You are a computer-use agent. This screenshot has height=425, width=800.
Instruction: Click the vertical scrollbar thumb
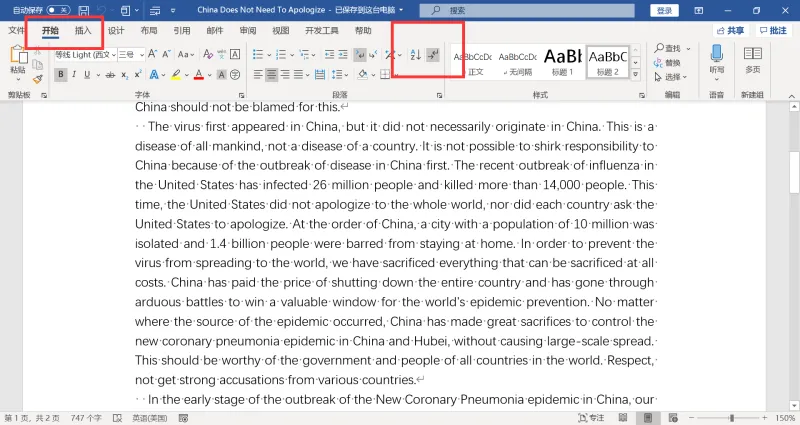(794, 172)
